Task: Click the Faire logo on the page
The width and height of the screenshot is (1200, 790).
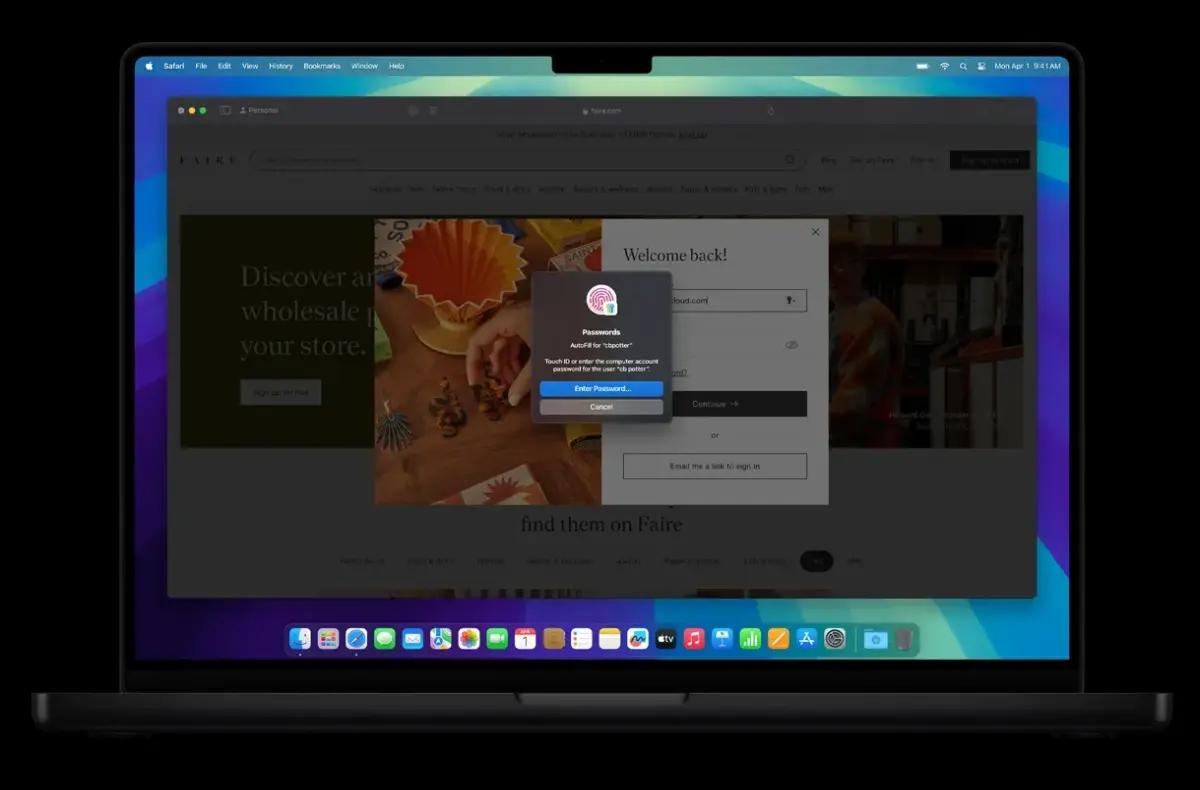Action: [208, 160]
